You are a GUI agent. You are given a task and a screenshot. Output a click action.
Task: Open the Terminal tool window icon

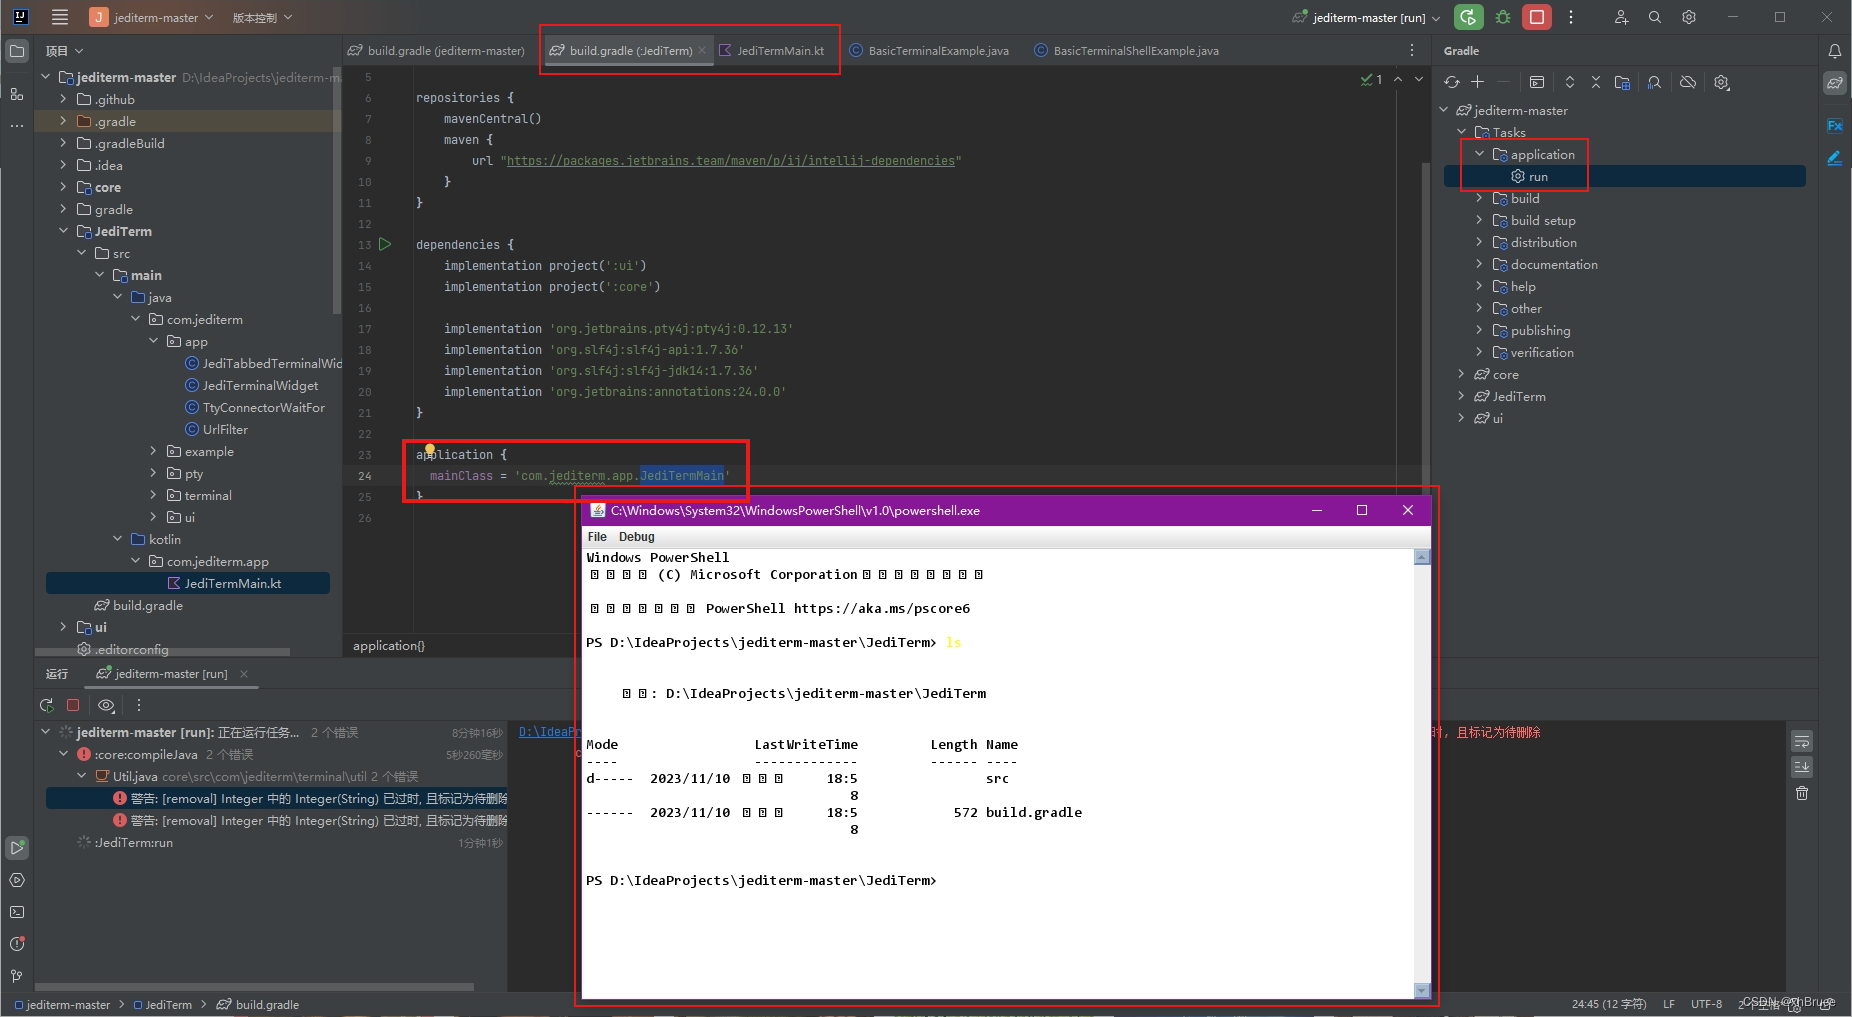(17, 912)
